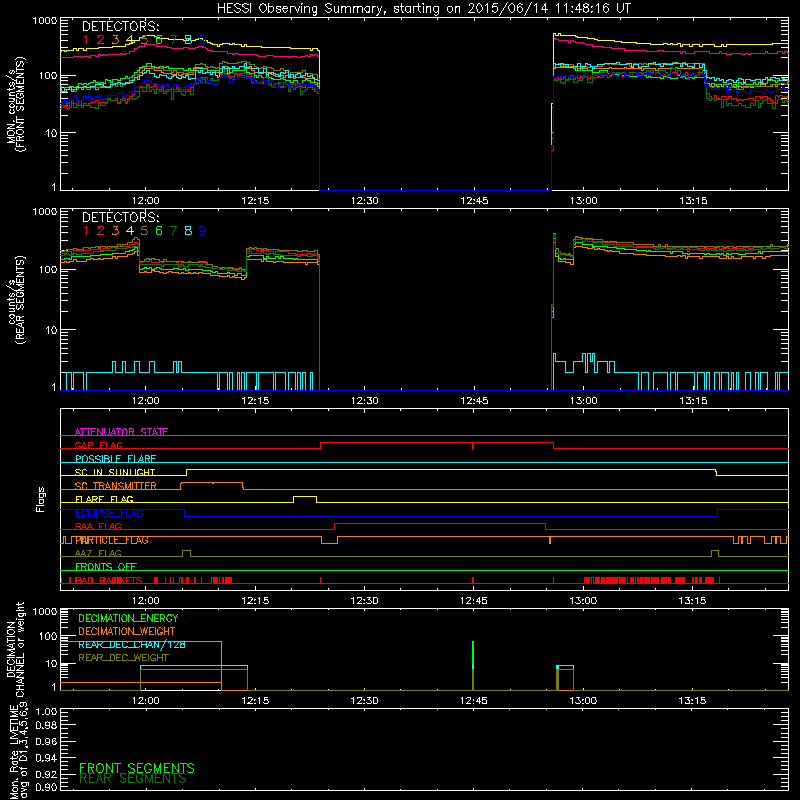The width and height of the screenshot is (800, 800).
Task: Click 13:15 tick under rear segments plot
Action: (x=693, y=401)
